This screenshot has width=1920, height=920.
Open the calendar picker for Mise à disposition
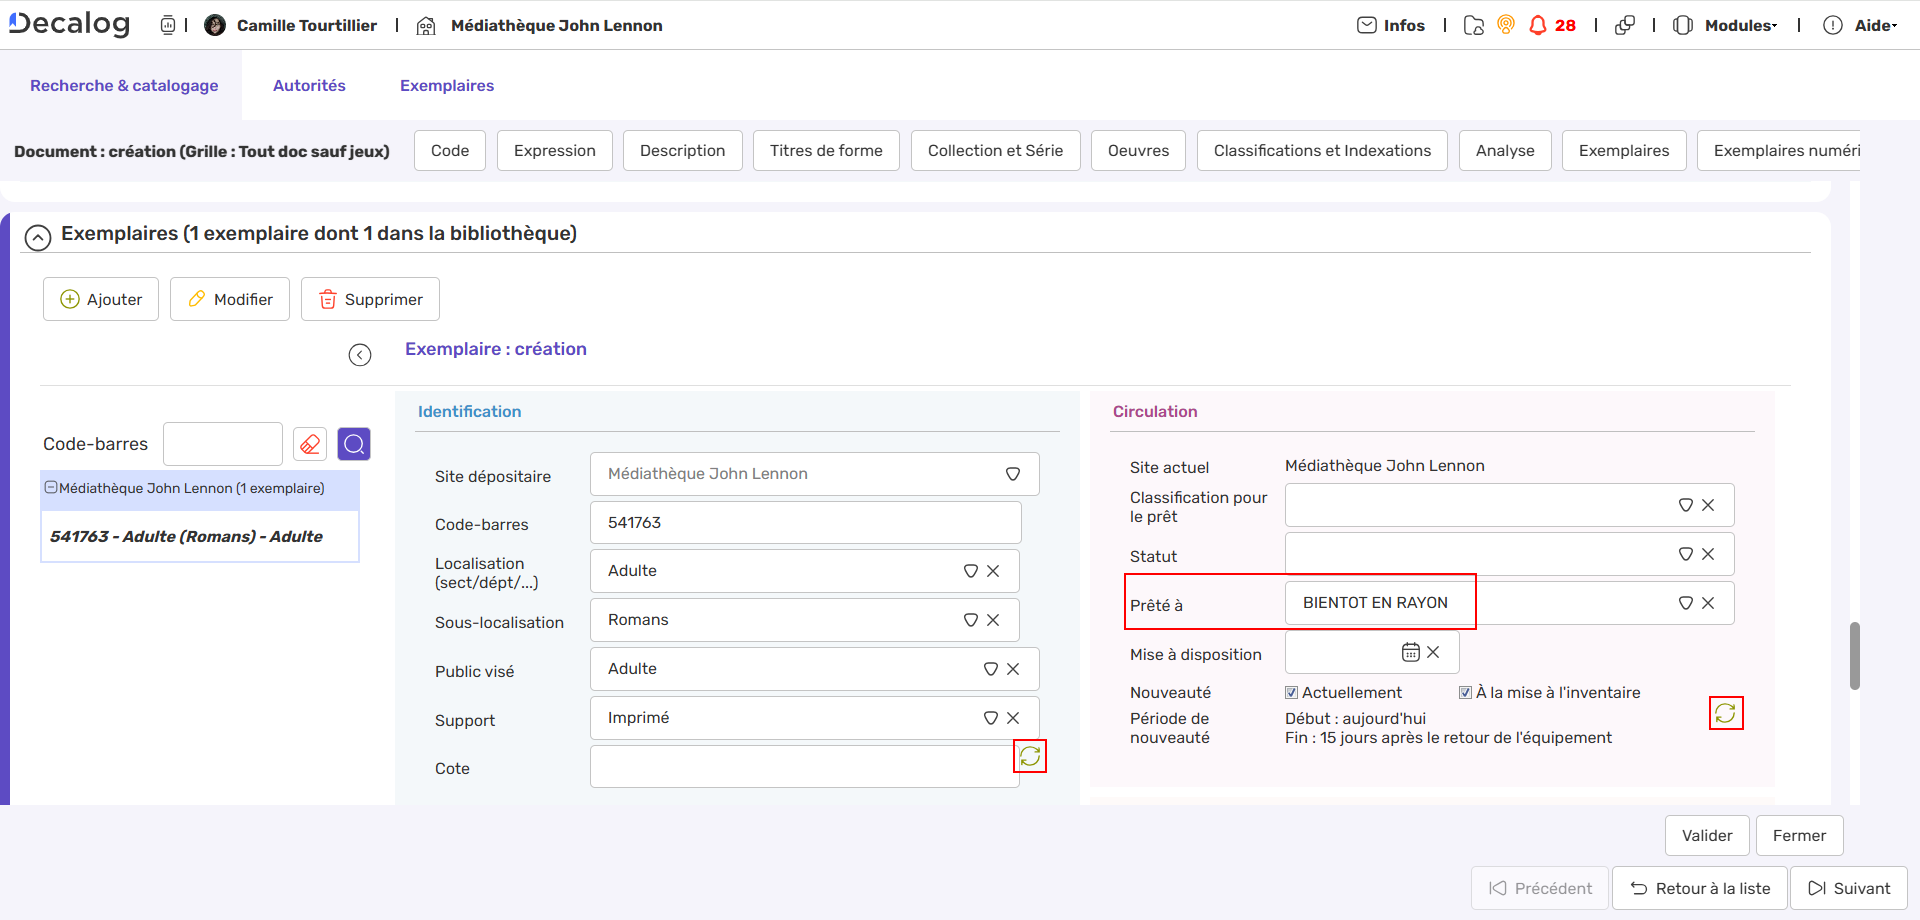point(1410,652)
